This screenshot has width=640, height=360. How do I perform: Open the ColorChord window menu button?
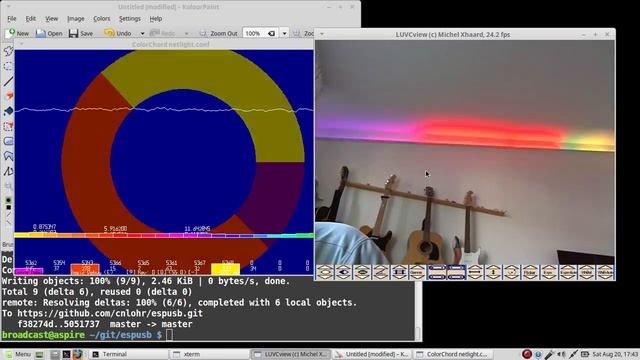(x=21, y=44)
